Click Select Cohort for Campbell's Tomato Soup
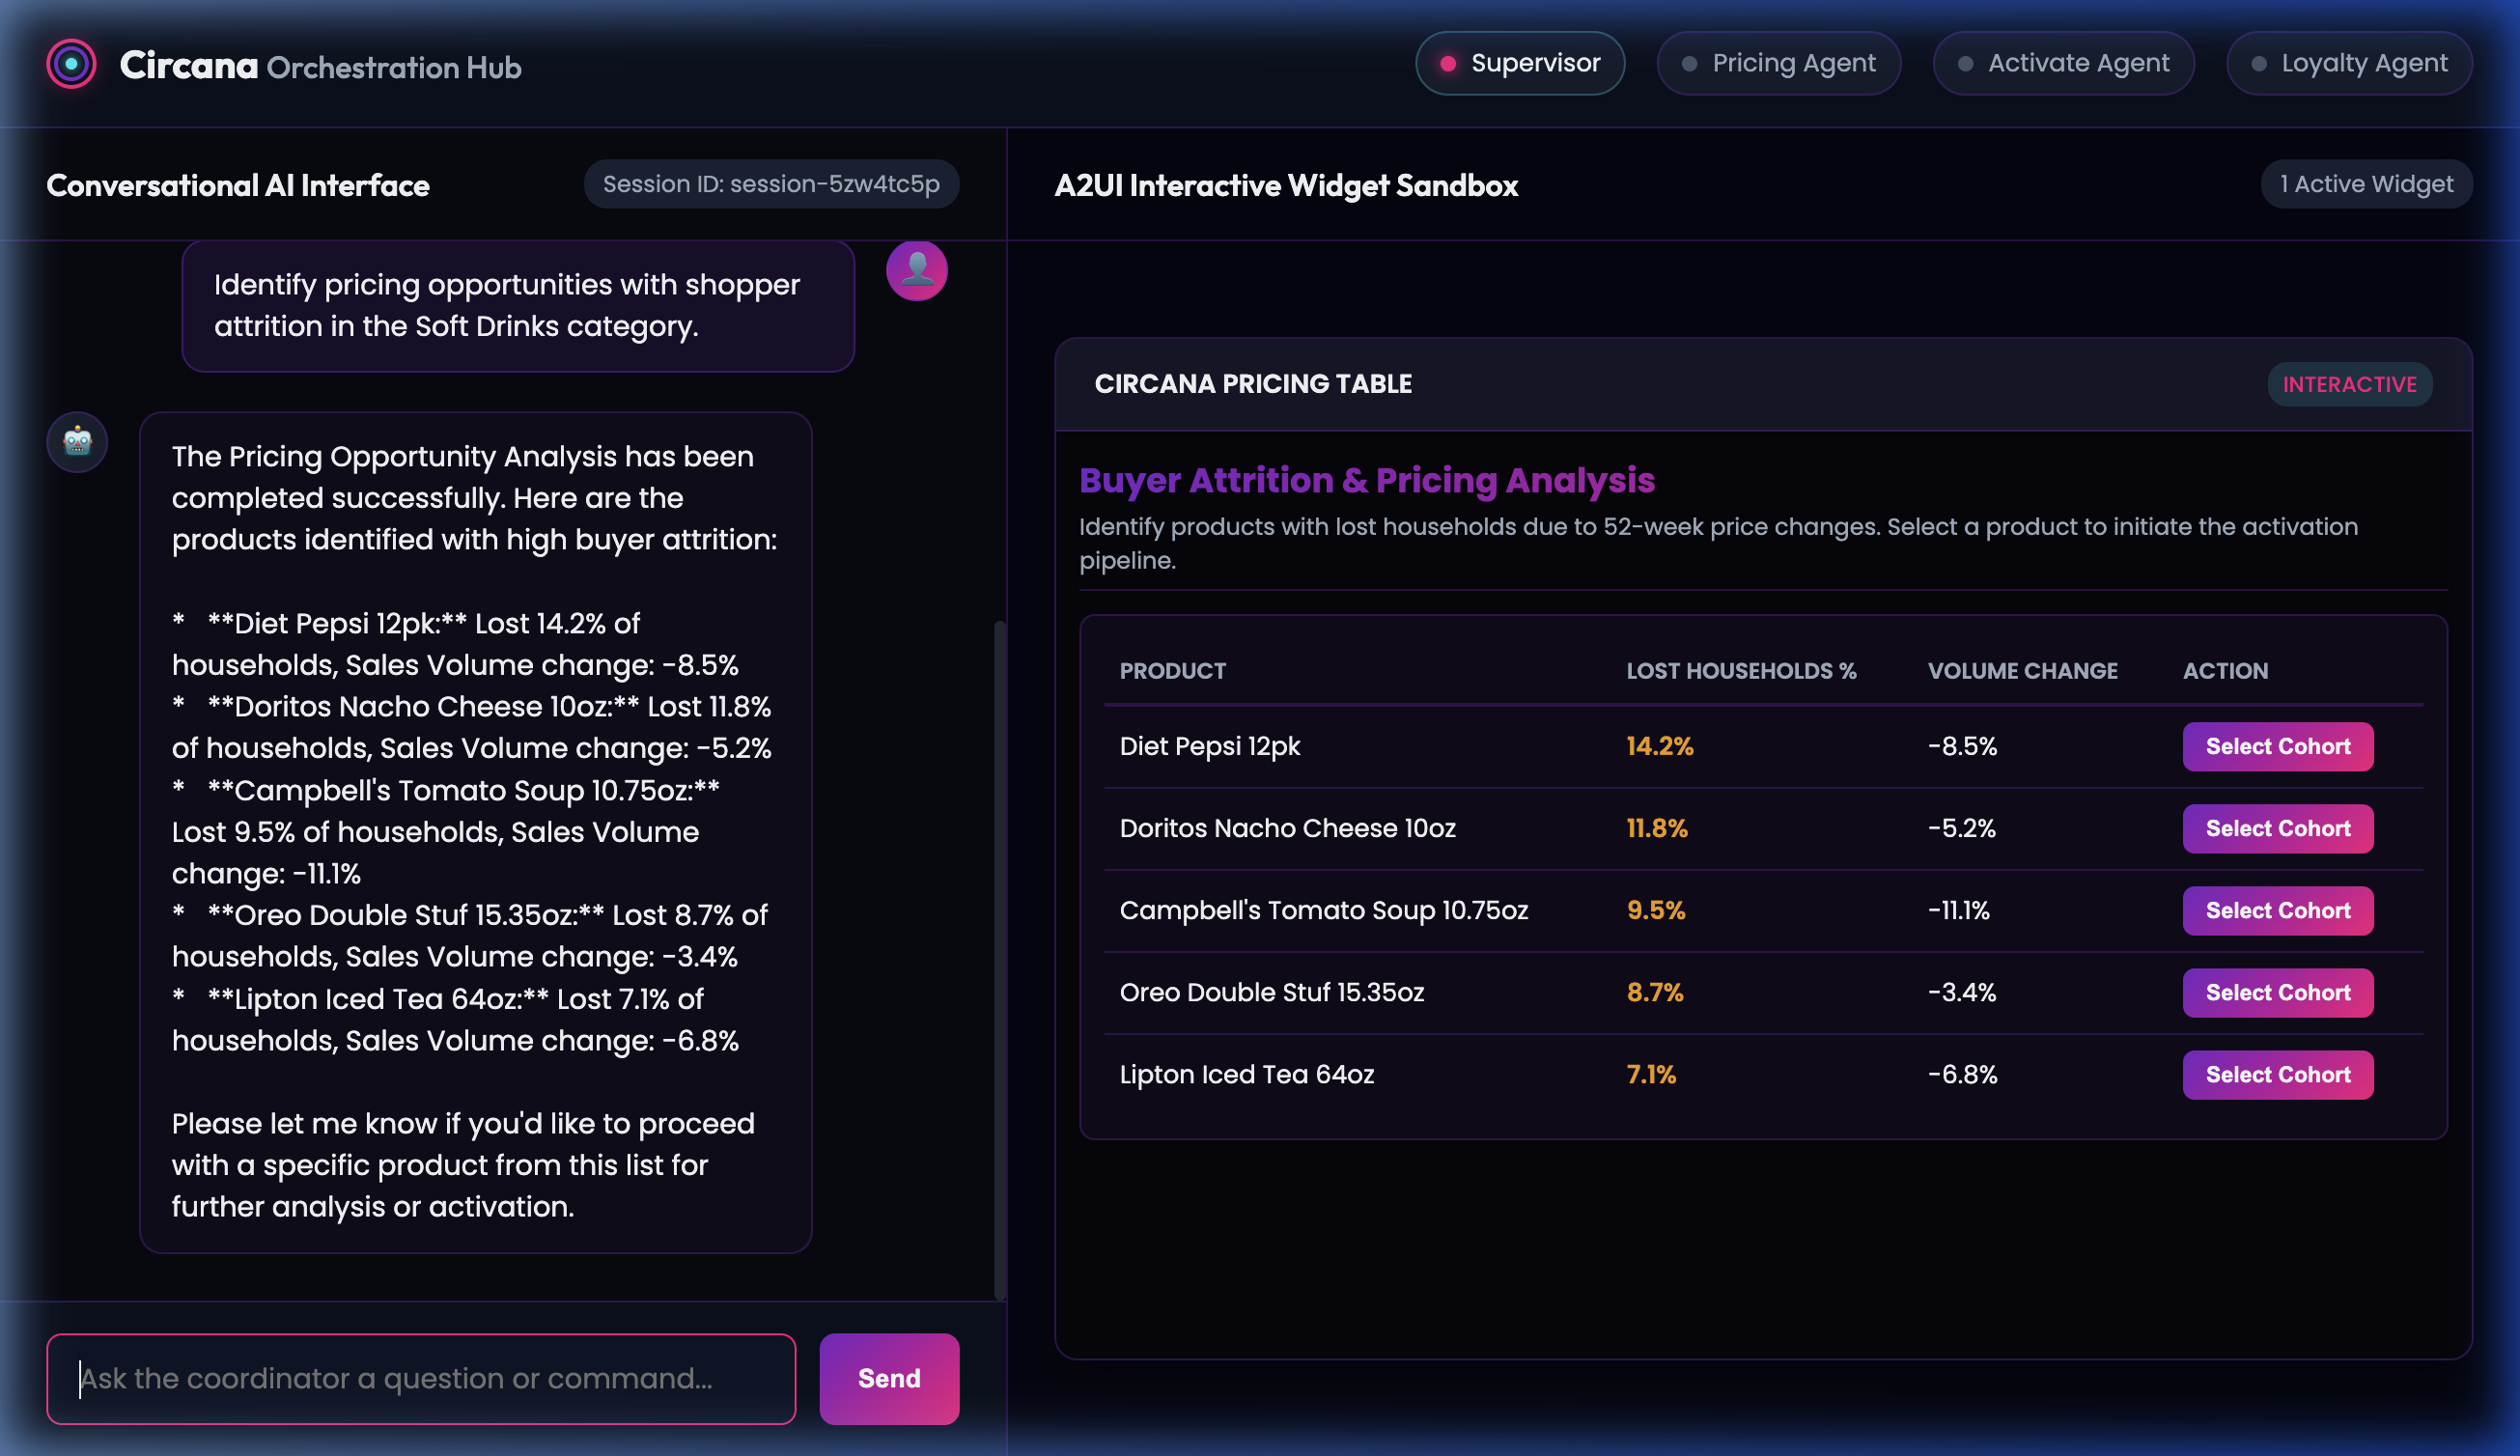Image resolution: width=2520 pixels, height=1456 pixels. [2277, 910]
